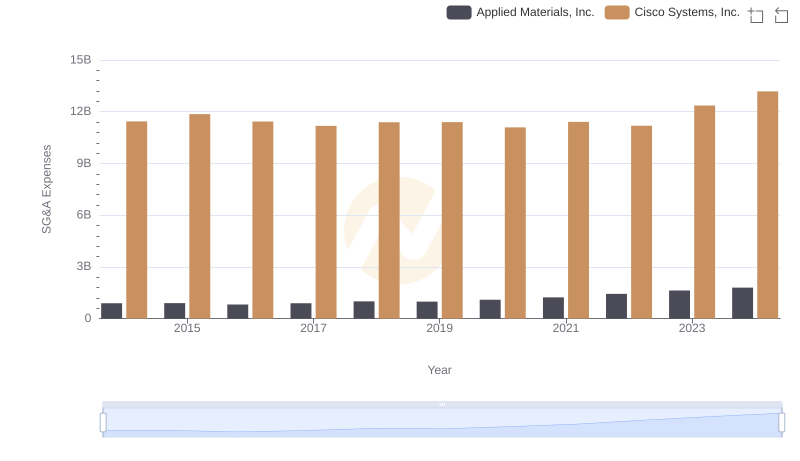
Task: Click the 2021 x-axis label
Action: [565, 328]
